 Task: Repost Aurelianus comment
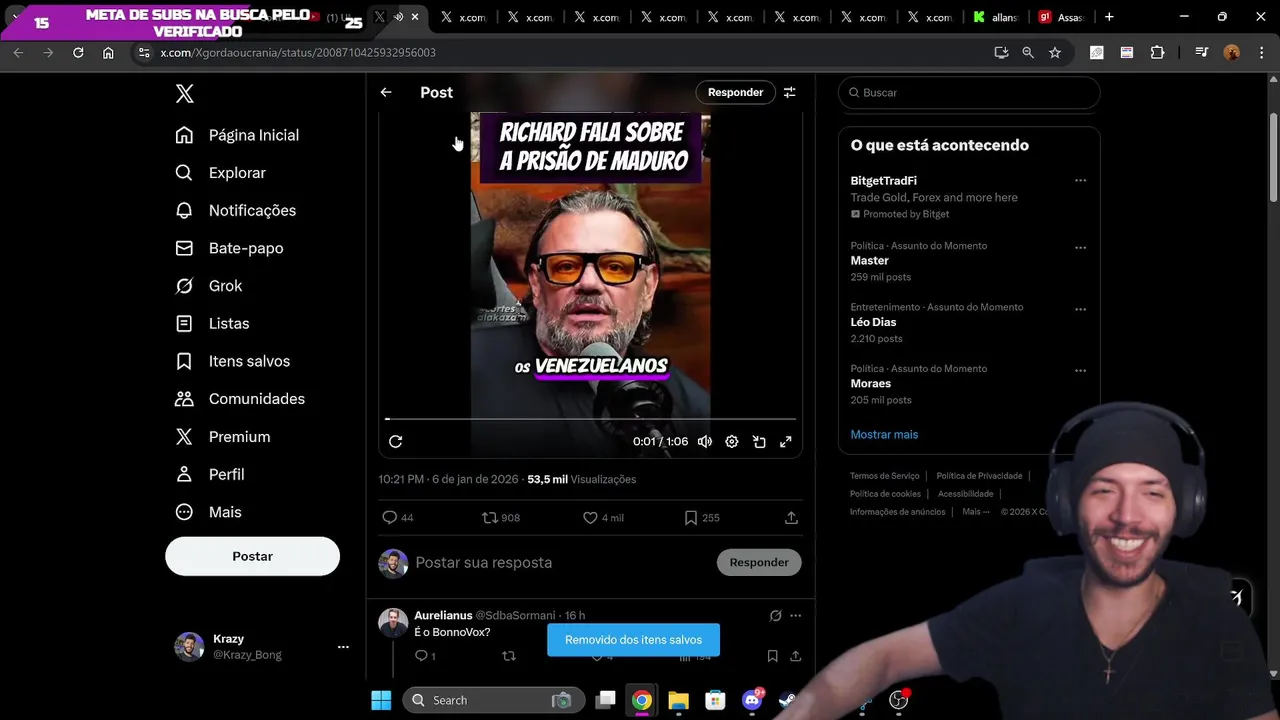(x=509, y=656)
